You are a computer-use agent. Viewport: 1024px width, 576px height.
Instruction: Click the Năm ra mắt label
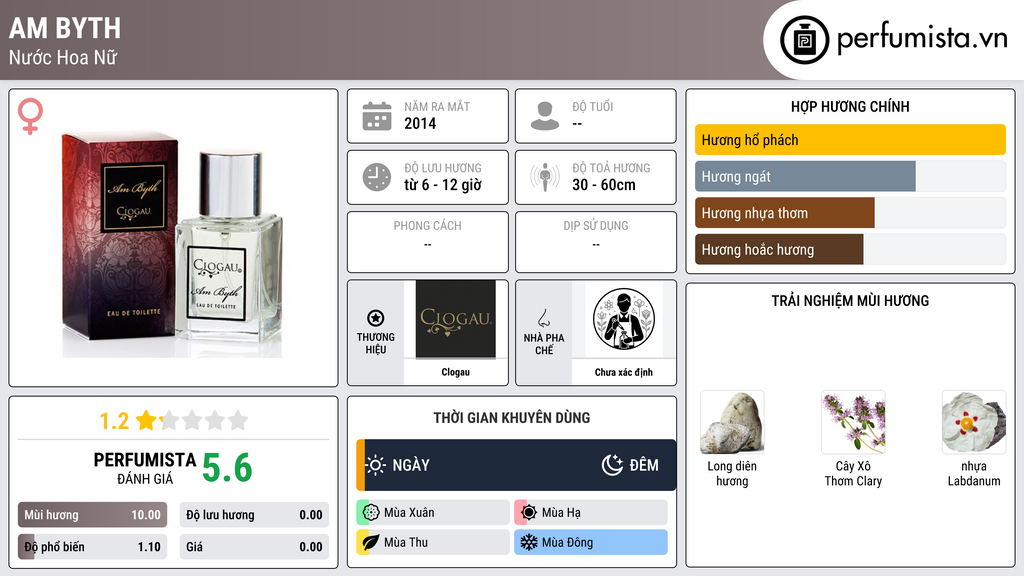(x=437, y=106)
